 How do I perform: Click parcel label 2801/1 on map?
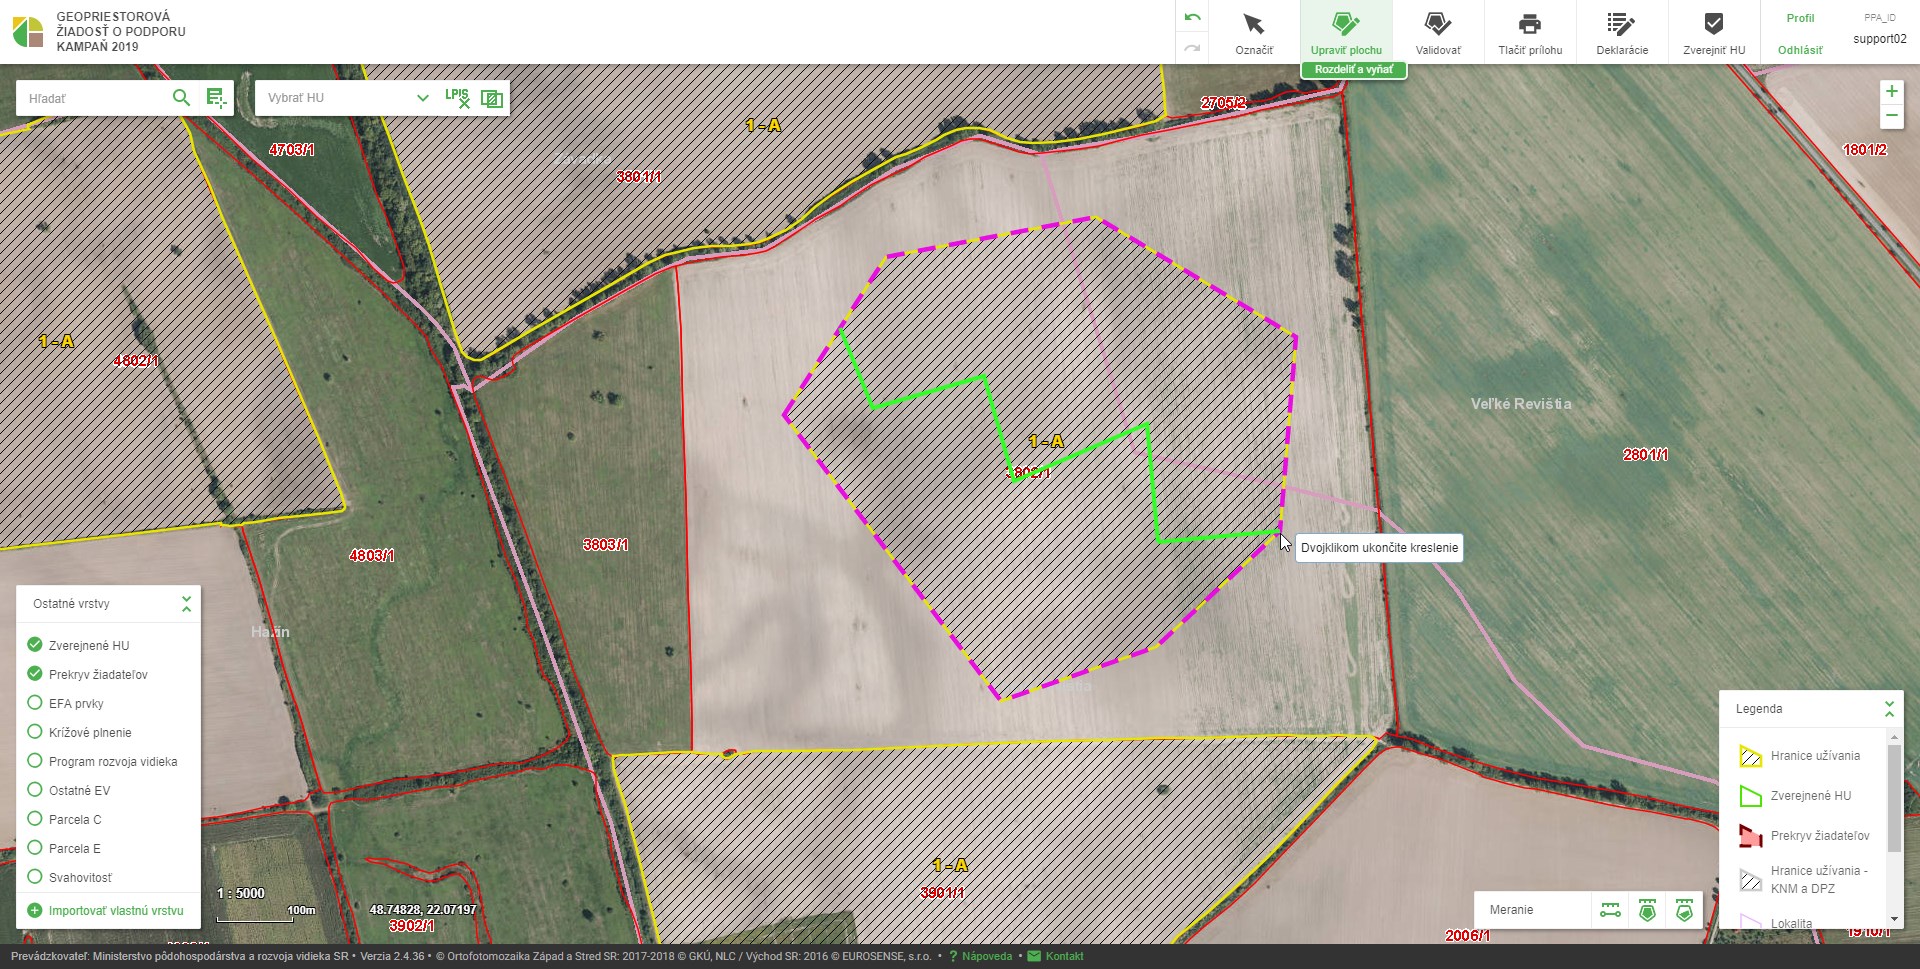point(1645,455)
